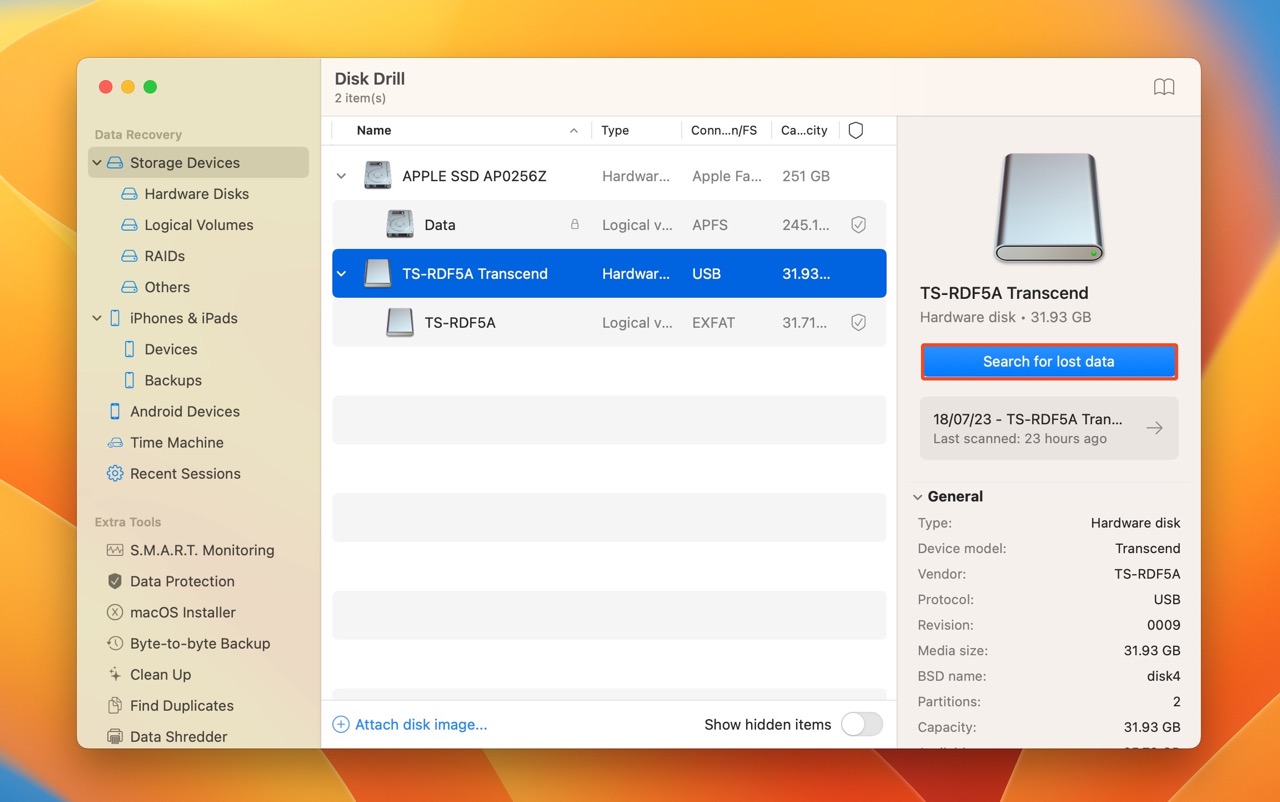Click the plus icon beside Attach disk image

coord(341,724)
